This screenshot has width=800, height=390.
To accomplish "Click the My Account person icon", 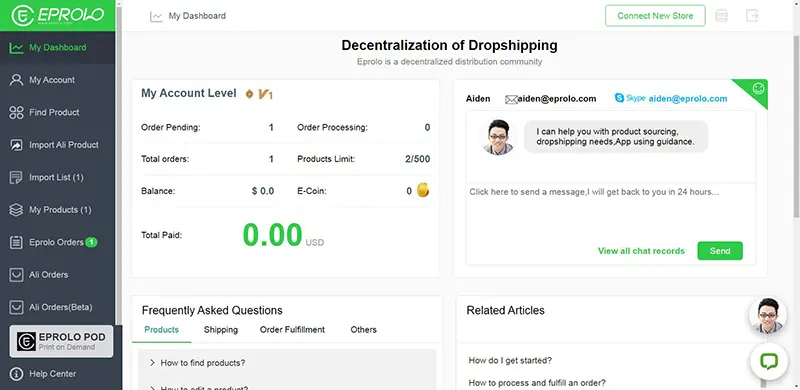I will (x=16, y=80).
